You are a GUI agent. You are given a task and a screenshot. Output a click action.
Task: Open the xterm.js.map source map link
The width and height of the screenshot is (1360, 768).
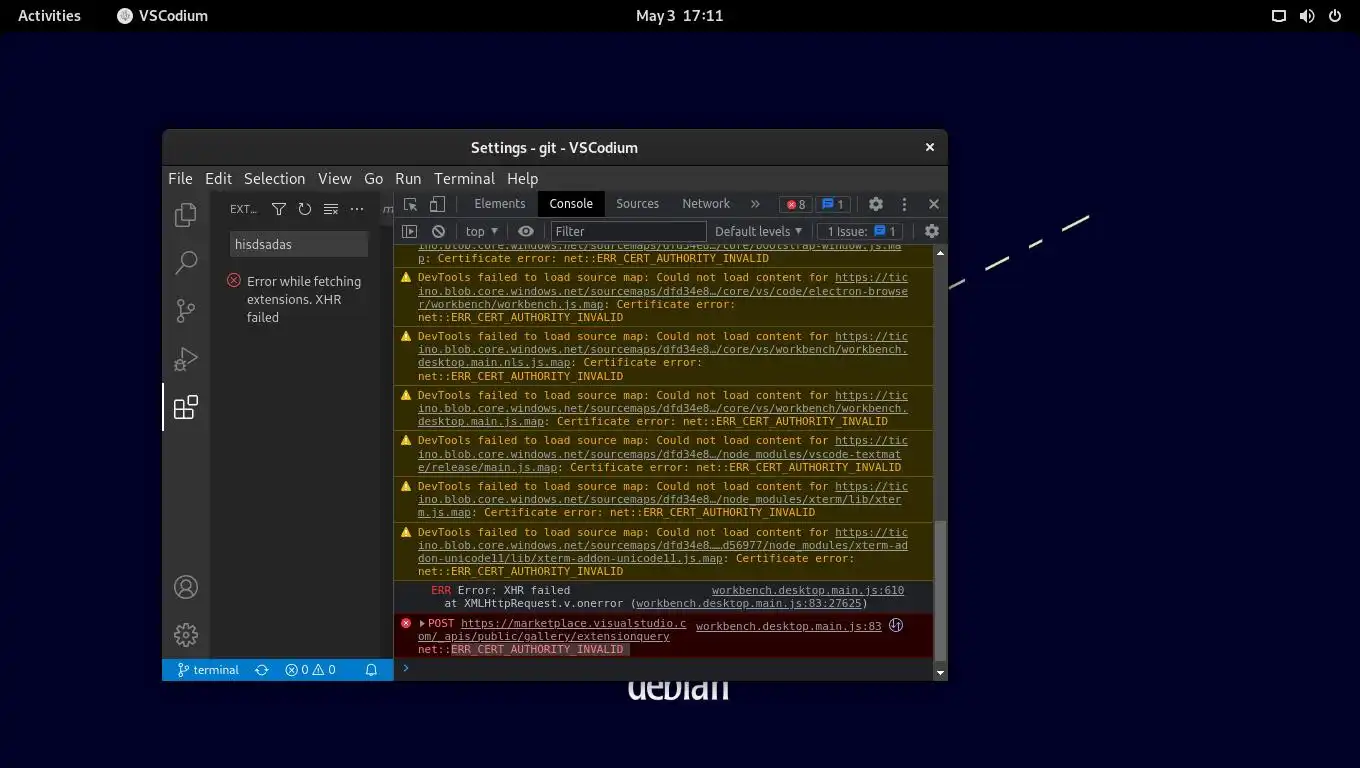663,499
